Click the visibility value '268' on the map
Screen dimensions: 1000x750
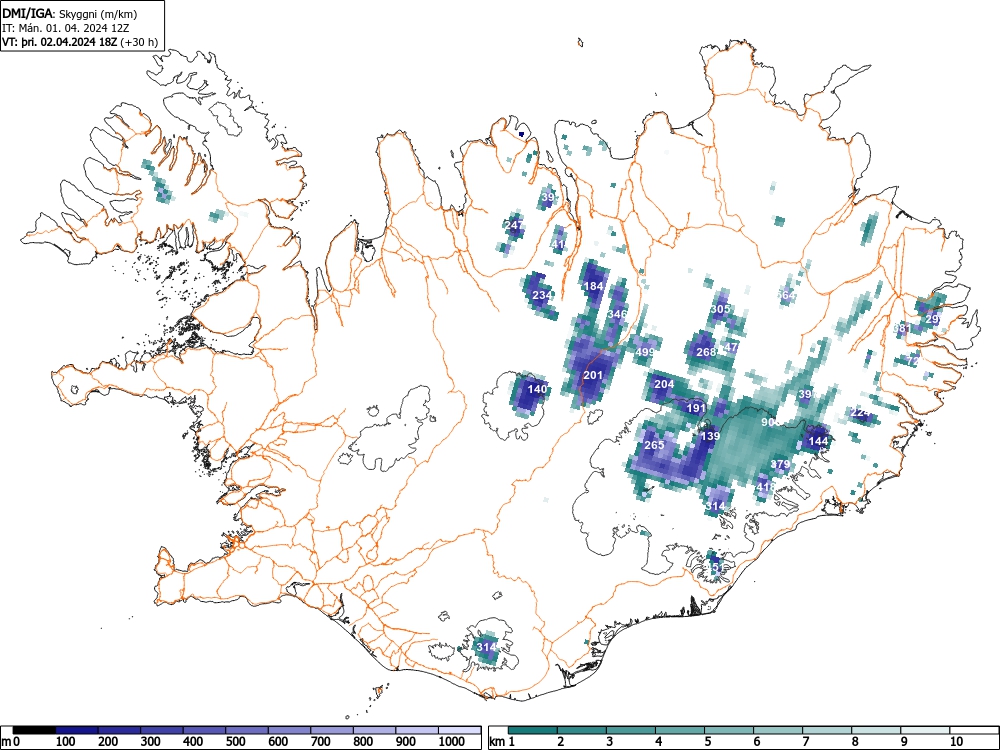[x=706, y=352]
